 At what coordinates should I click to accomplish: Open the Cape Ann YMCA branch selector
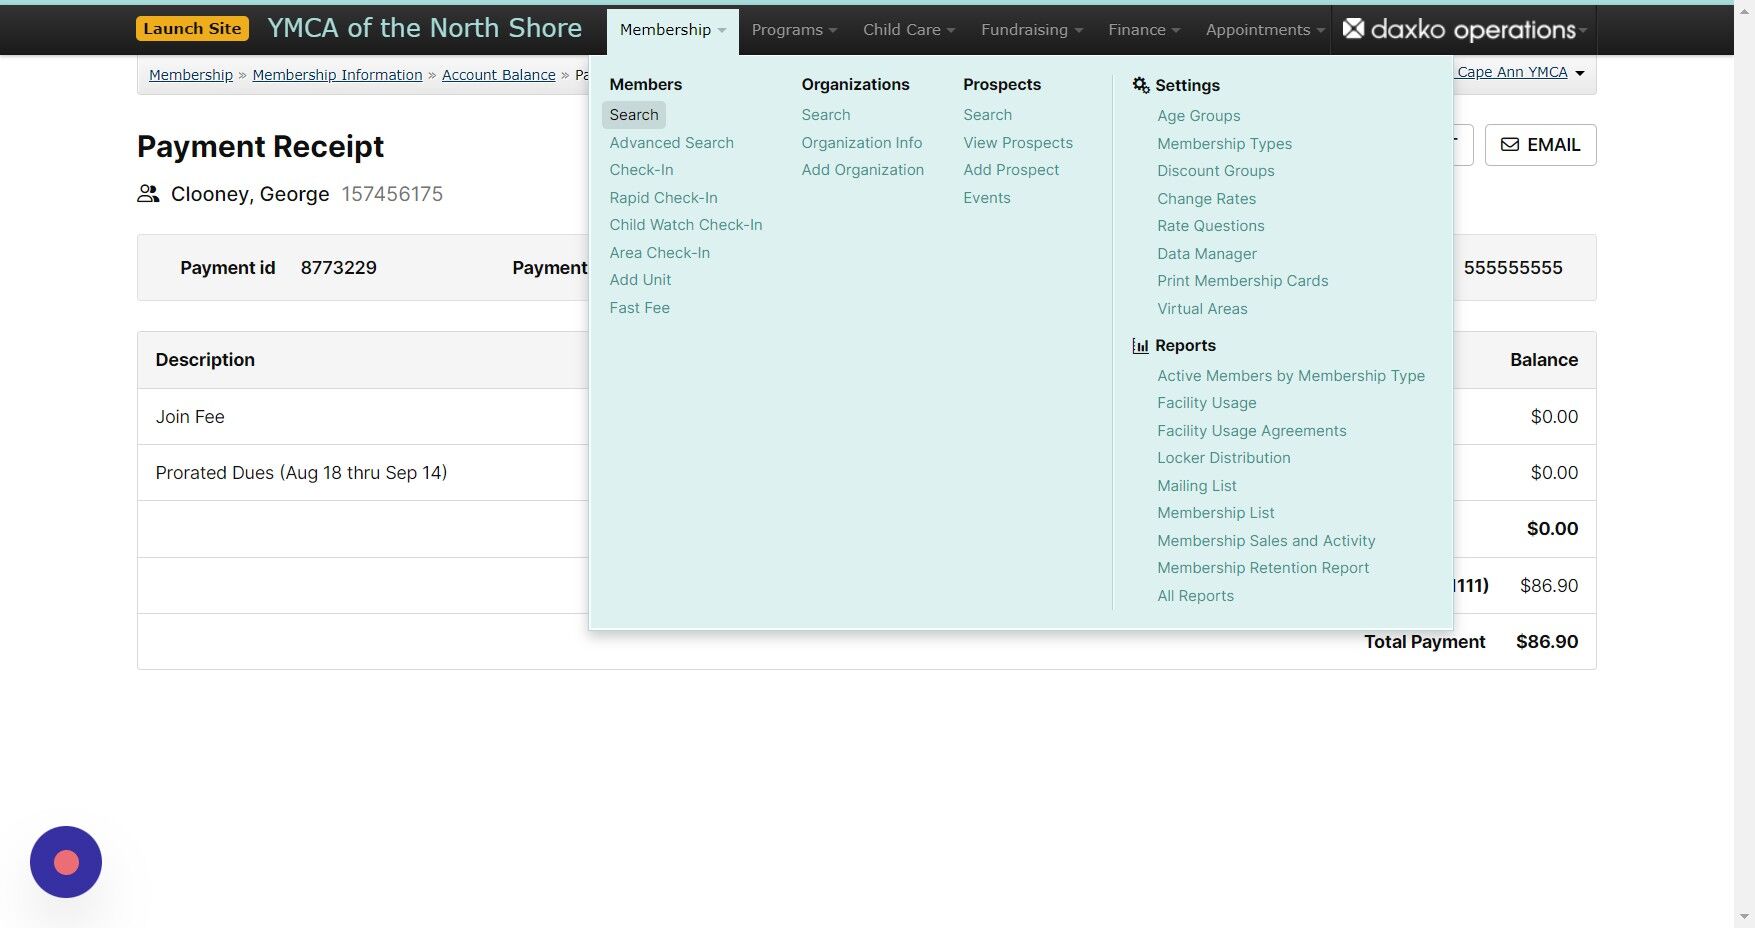point(1520,72)
